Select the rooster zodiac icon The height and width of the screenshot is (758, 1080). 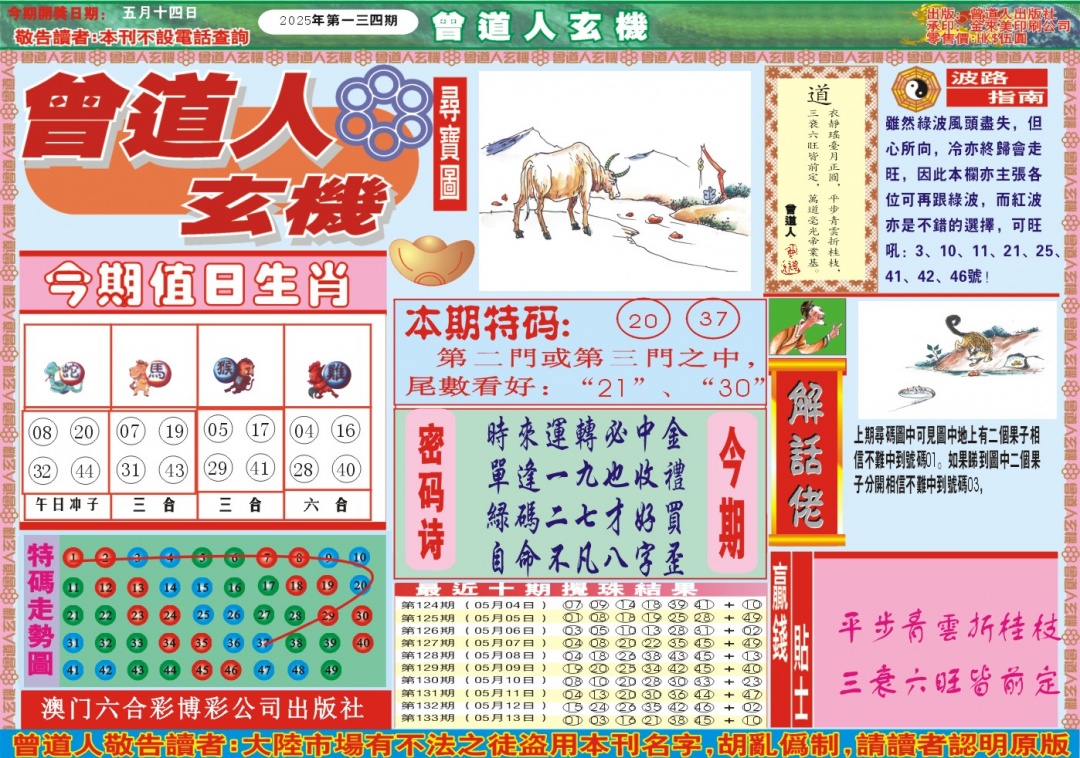(x=327, y=377)
